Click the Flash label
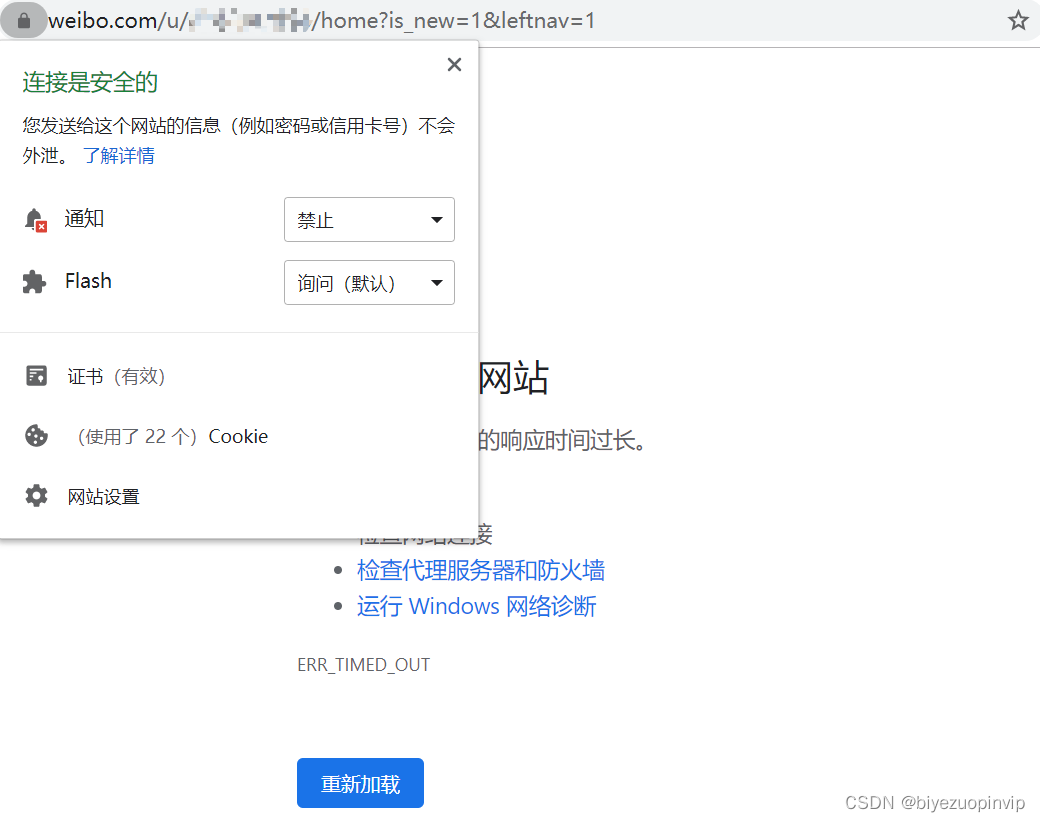 pyautogui.click(x=88, y=281)
